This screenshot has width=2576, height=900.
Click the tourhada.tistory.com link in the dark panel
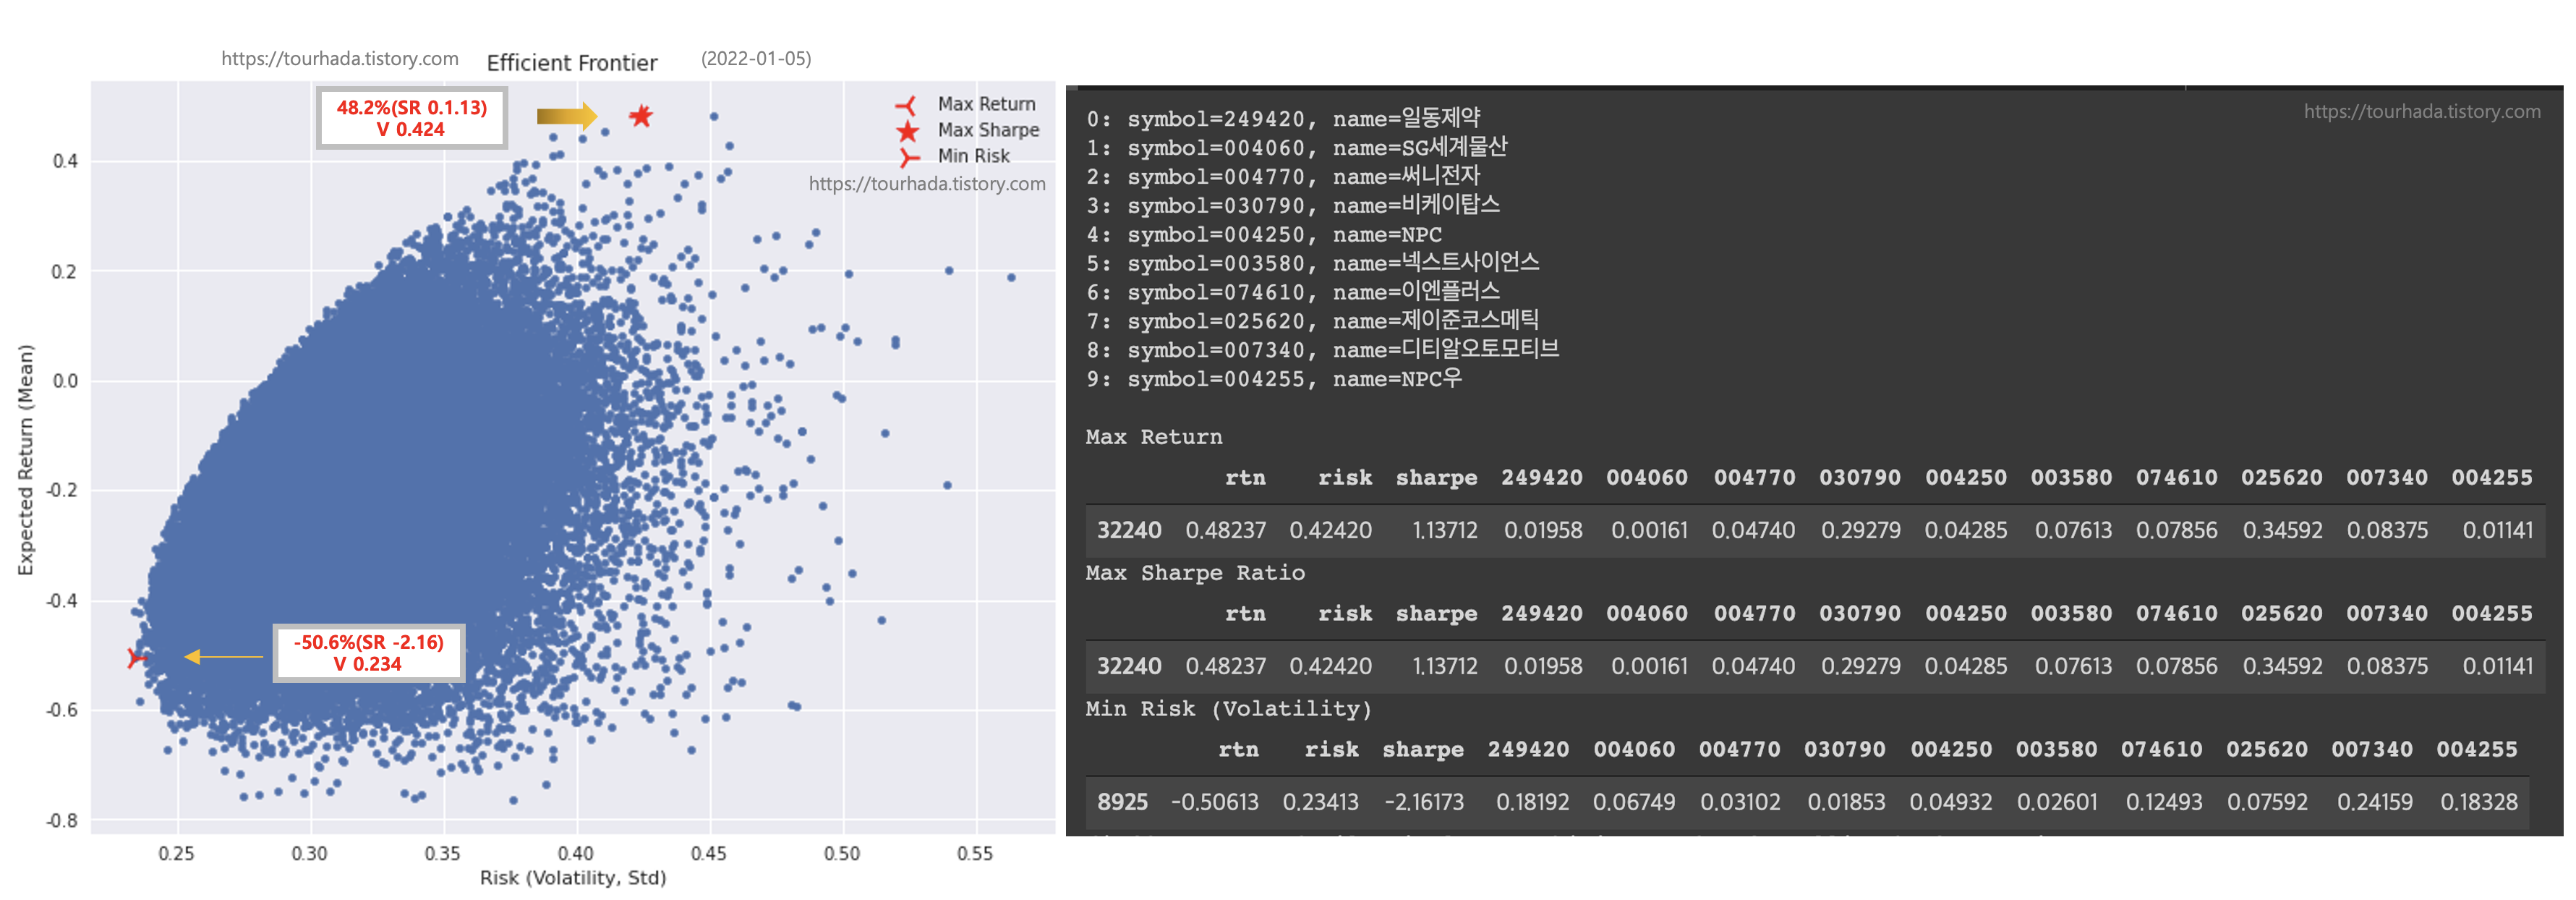[x=2421, y=112]
